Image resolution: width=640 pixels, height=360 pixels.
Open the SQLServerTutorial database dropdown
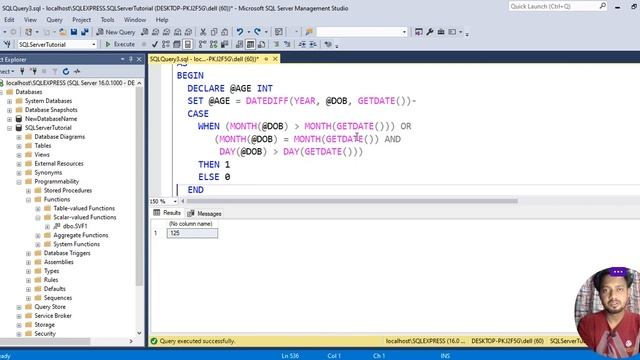(x=93, y=44)
